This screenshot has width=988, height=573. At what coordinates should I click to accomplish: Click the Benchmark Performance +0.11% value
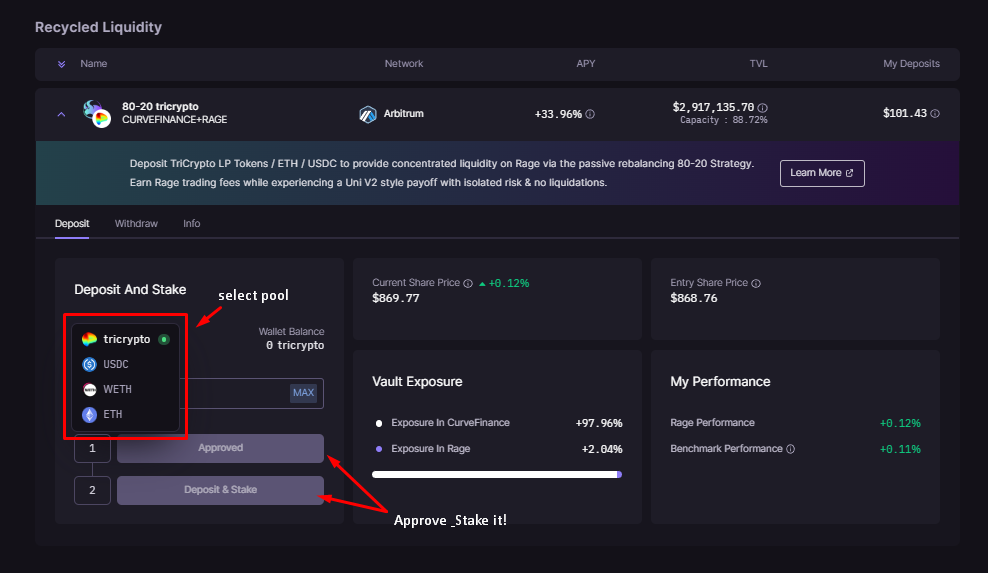point(900,449)
